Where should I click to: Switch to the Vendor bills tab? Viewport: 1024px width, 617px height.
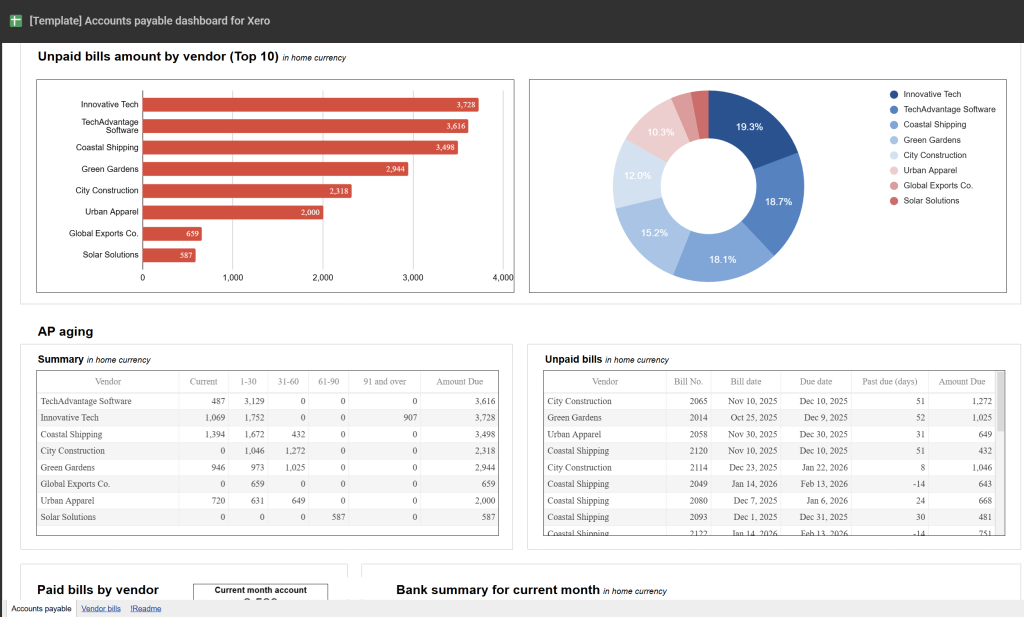pos(101,609)
